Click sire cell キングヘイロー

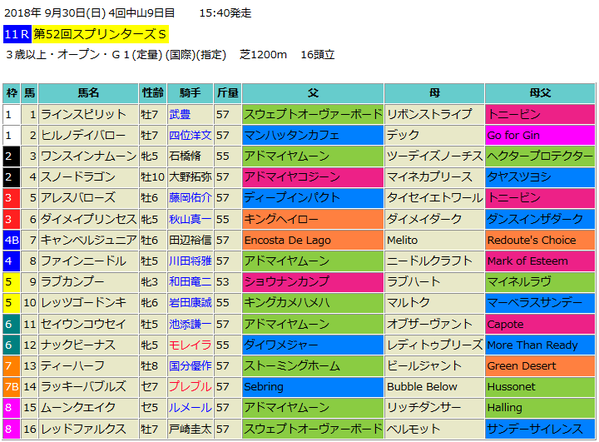pos(312,219)
